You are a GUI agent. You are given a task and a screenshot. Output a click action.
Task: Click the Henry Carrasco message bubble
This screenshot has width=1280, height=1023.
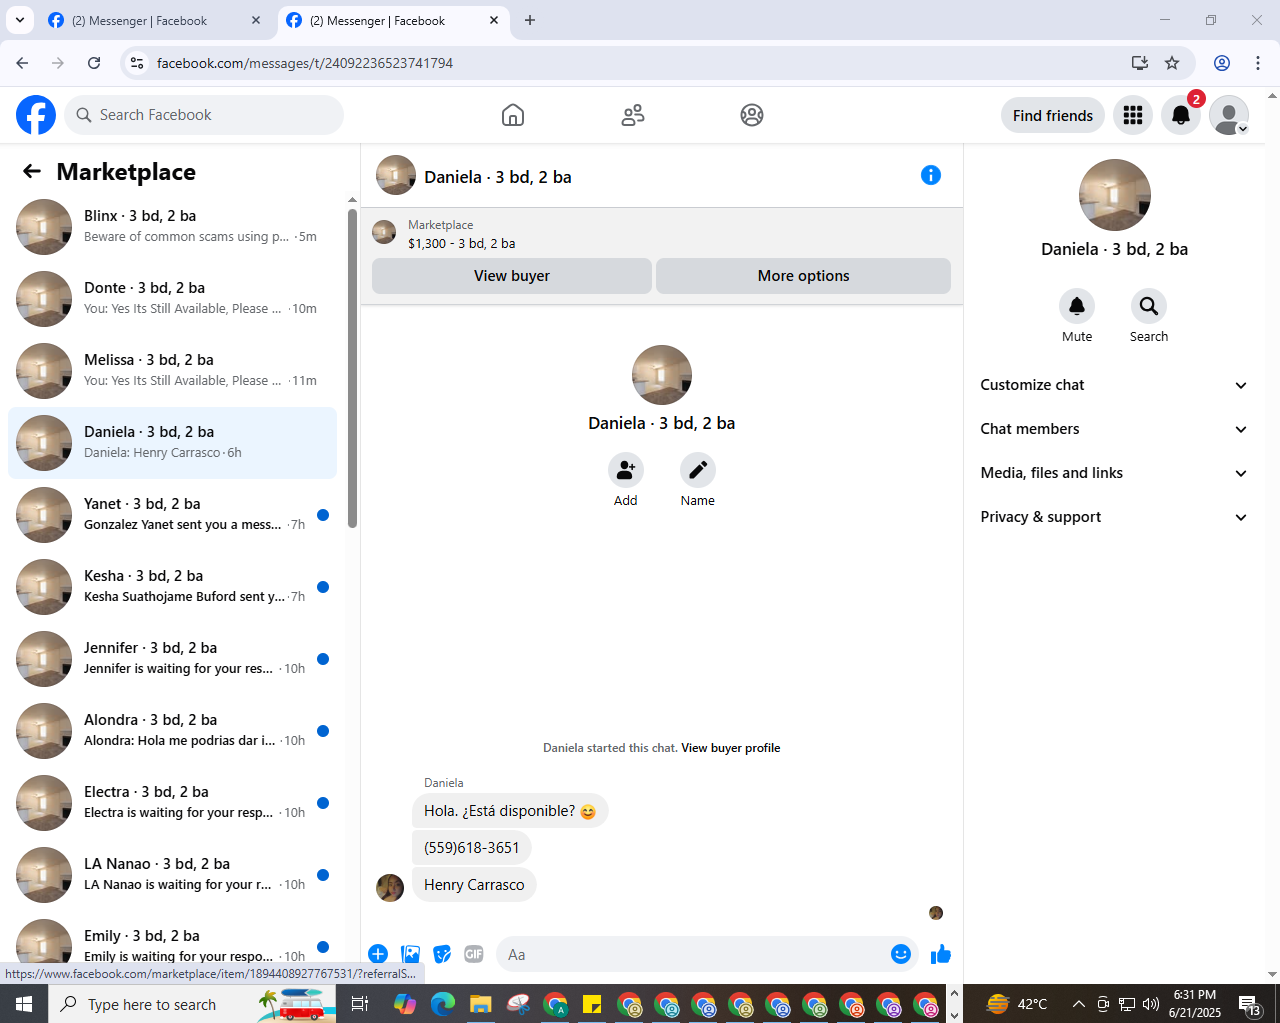click(474, 885)
